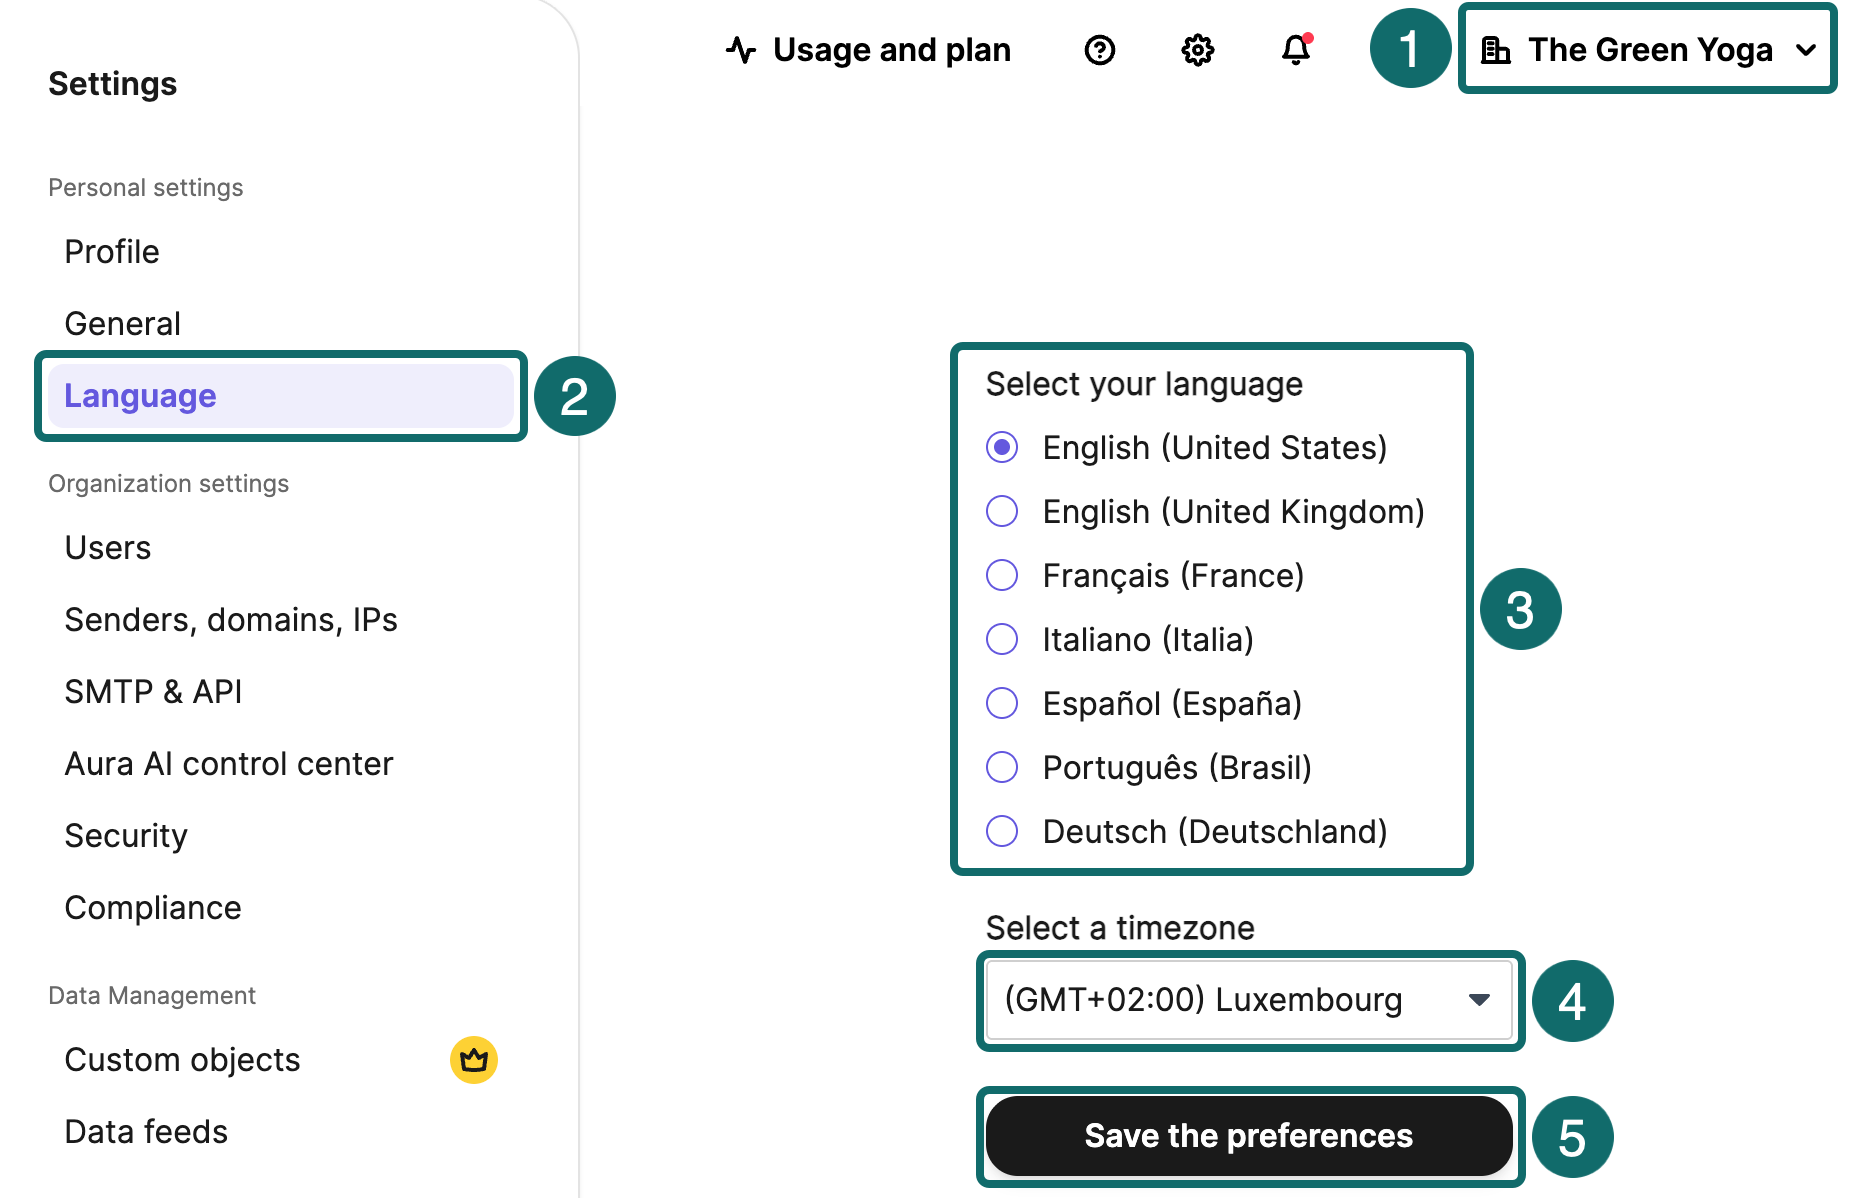Click the building icon beside The Green Yoga
The height and width of the screenshot is (1198, 1864).
(x=1495, y=50)
